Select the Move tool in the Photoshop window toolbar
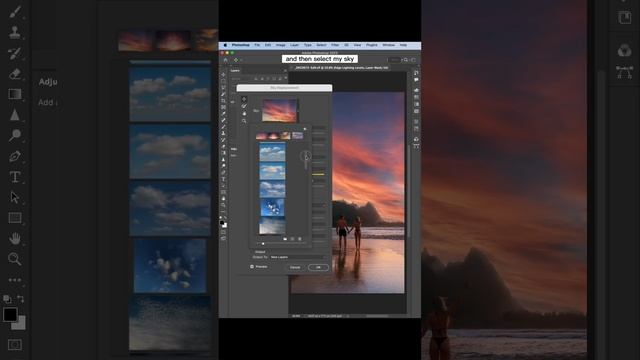The width and height of the screenshot is (640, 360). point(223,75)
